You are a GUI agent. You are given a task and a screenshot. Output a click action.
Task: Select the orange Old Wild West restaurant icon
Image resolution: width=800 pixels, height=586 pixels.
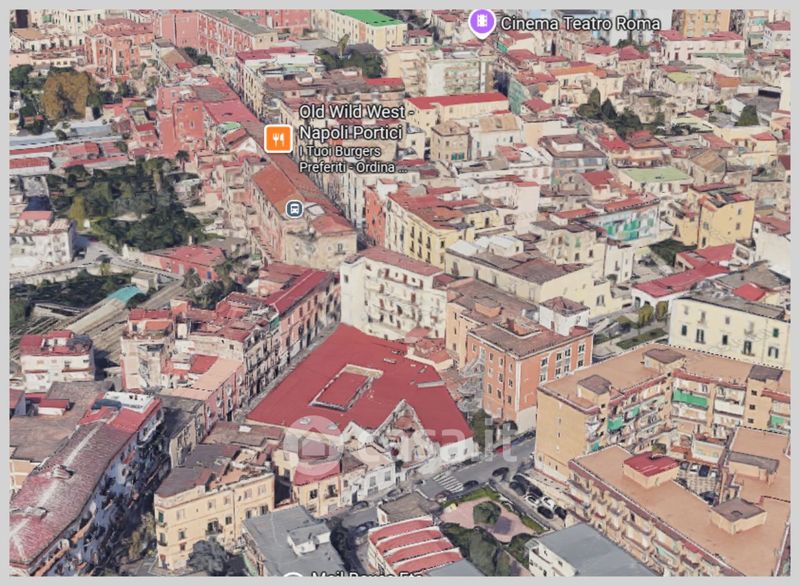pyautogui.click(x=278, y=137)
